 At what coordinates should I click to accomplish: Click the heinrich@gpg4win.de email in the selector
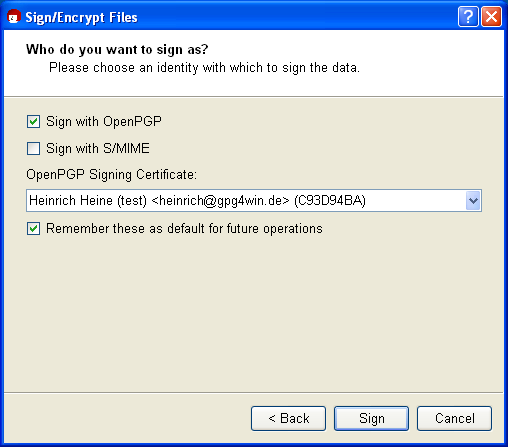pos(220,201)
